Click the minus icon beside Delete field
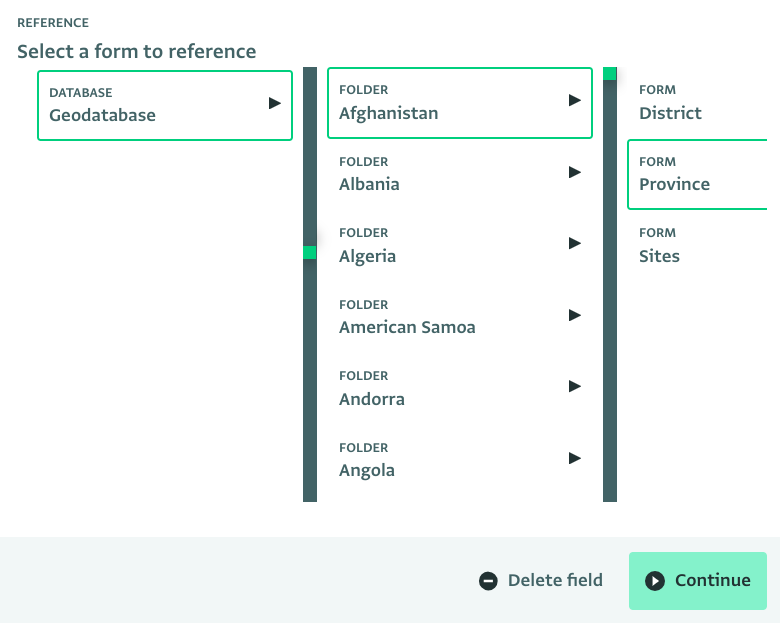 488,581
